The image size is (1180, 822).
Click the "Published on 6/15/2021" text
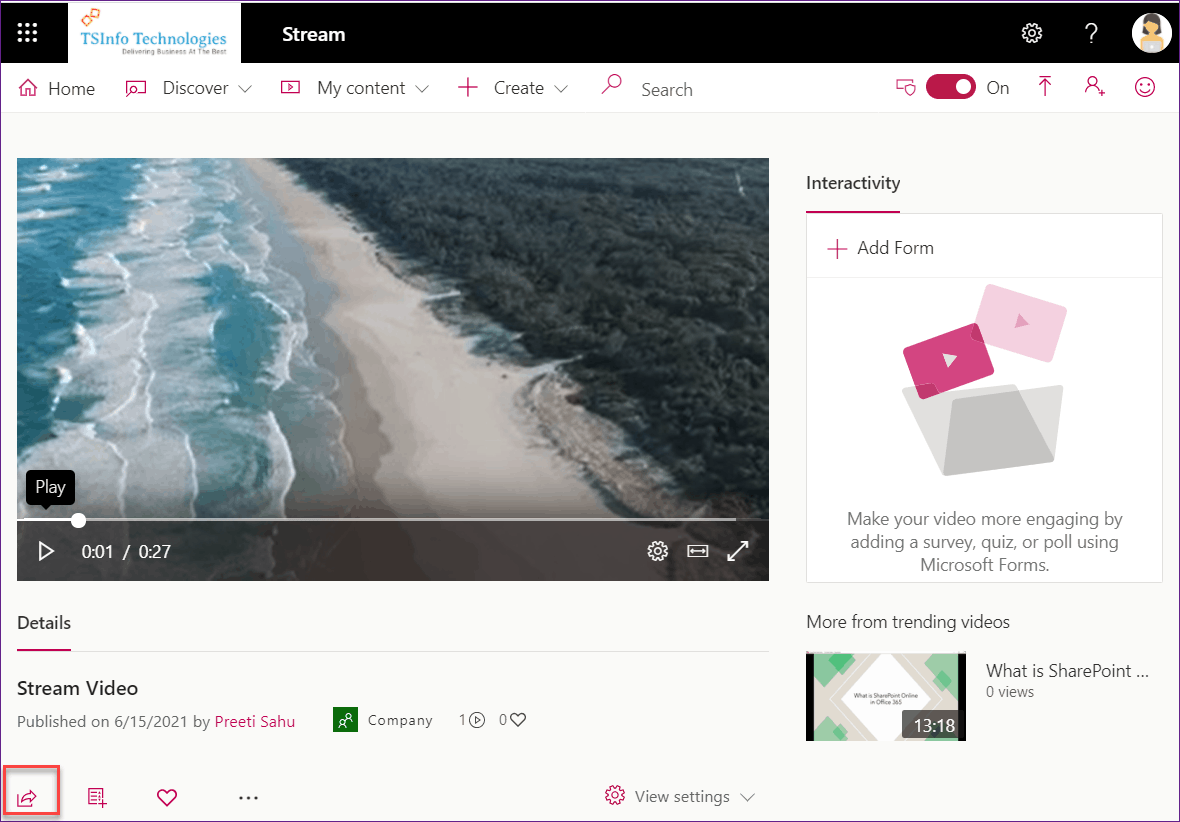(102, 721)
